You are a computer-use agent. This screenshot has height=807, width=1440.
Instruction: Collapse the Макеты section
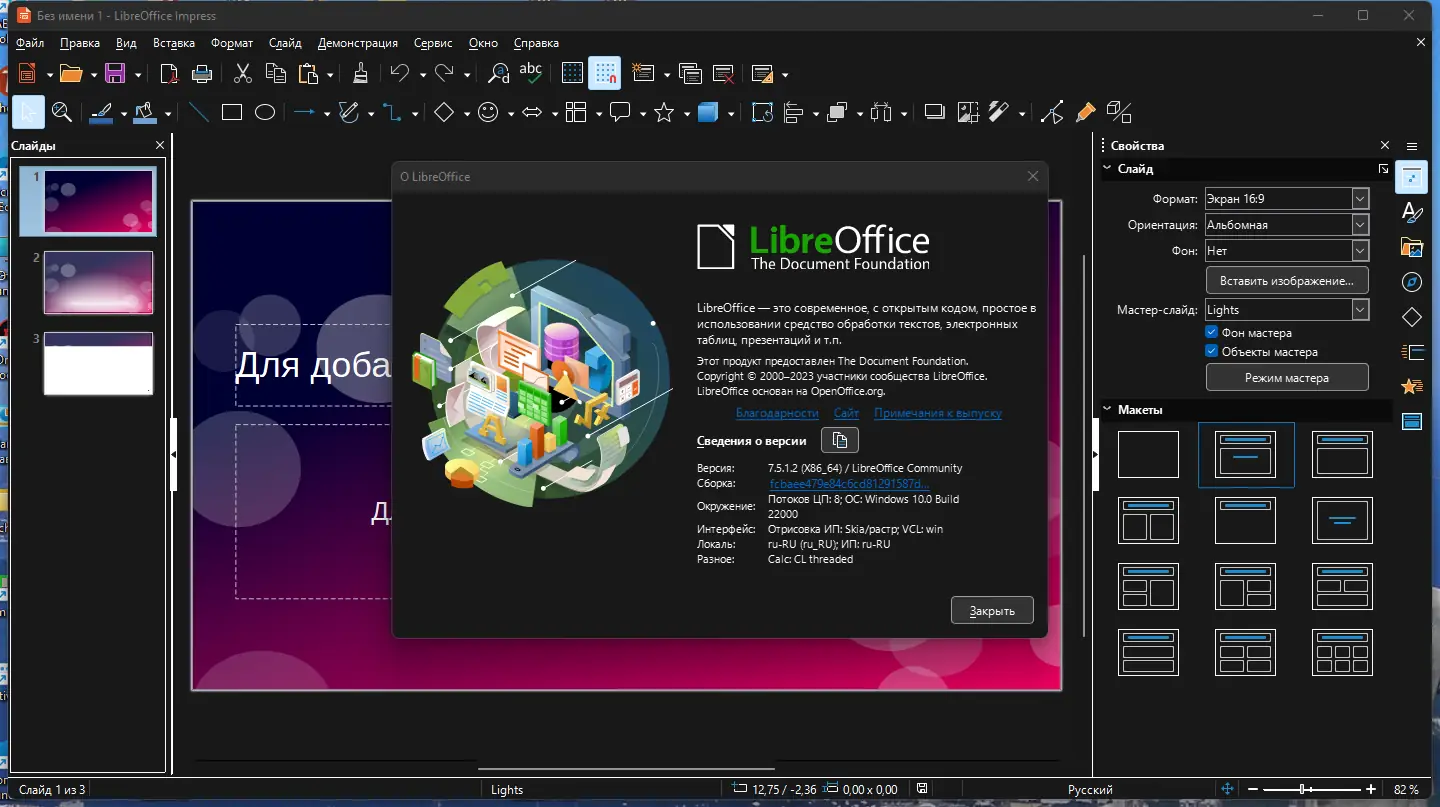click(x=1108, y=410)
